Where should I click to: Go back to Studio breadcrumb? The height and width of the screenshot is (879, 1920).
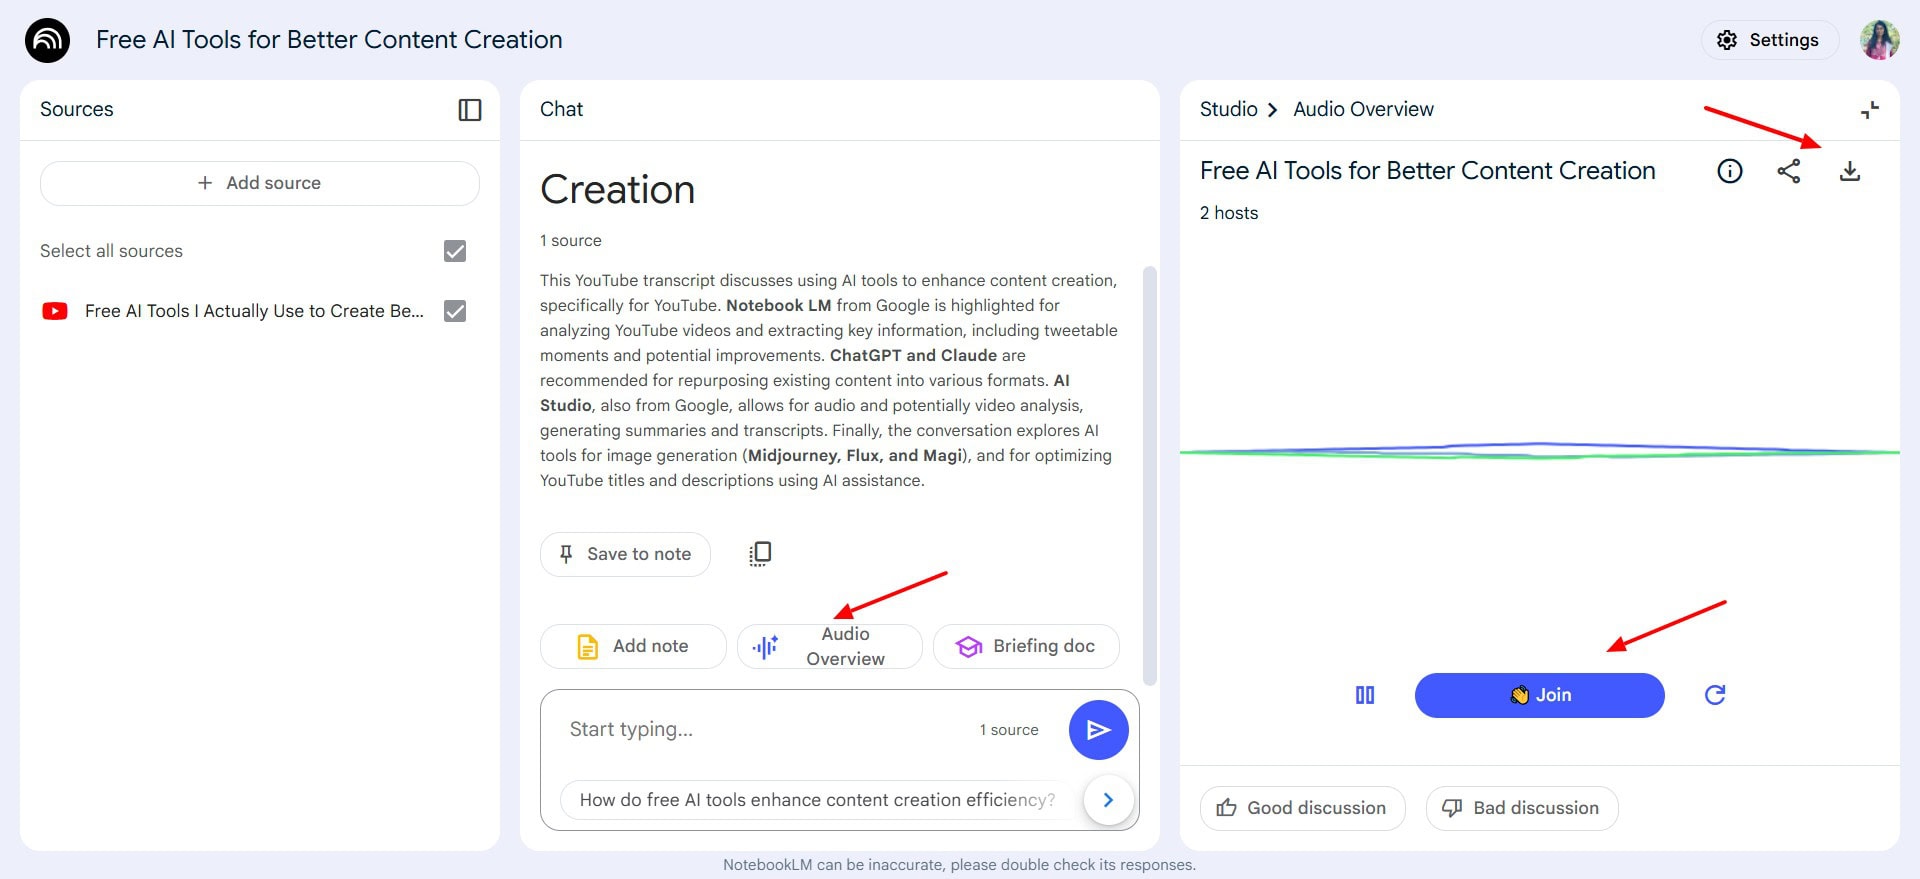[x=1228, y=110]
